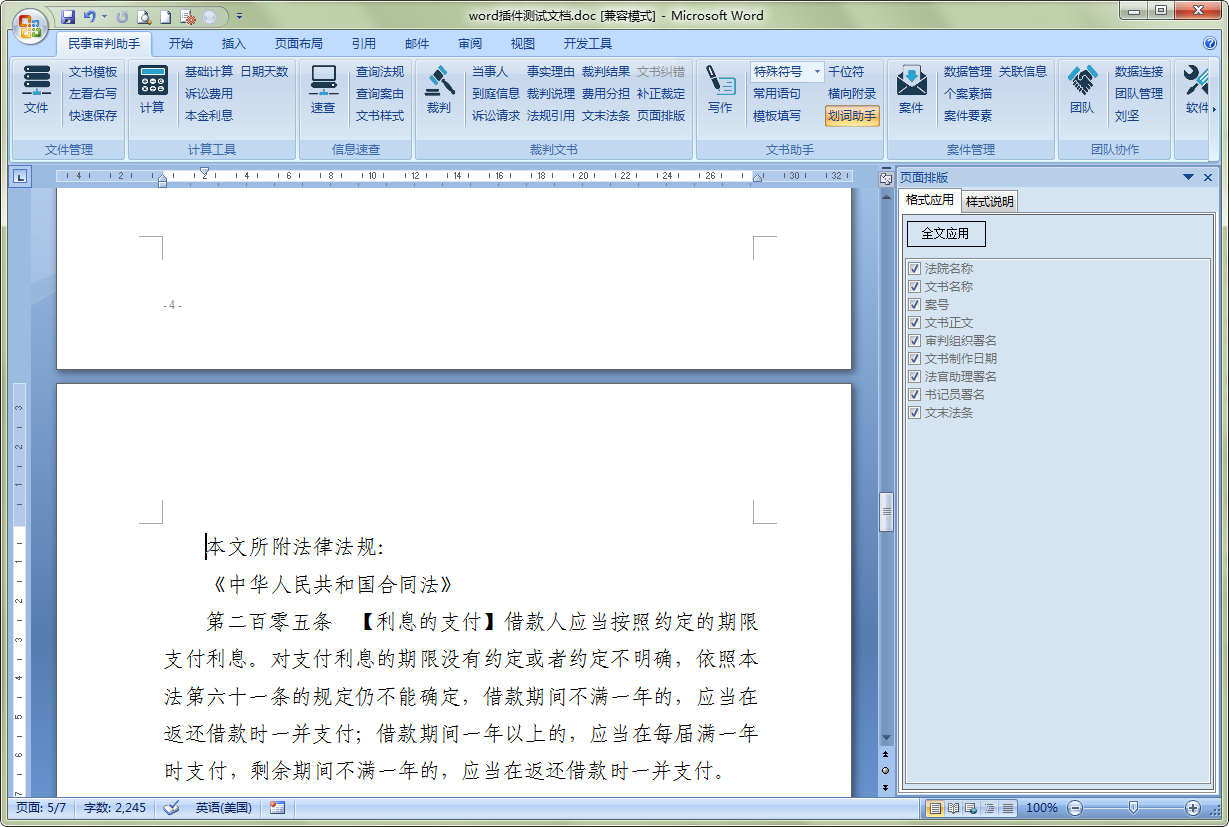
Task: Toggle the 审判组织署名 checkbox
Action: point(914,341)
